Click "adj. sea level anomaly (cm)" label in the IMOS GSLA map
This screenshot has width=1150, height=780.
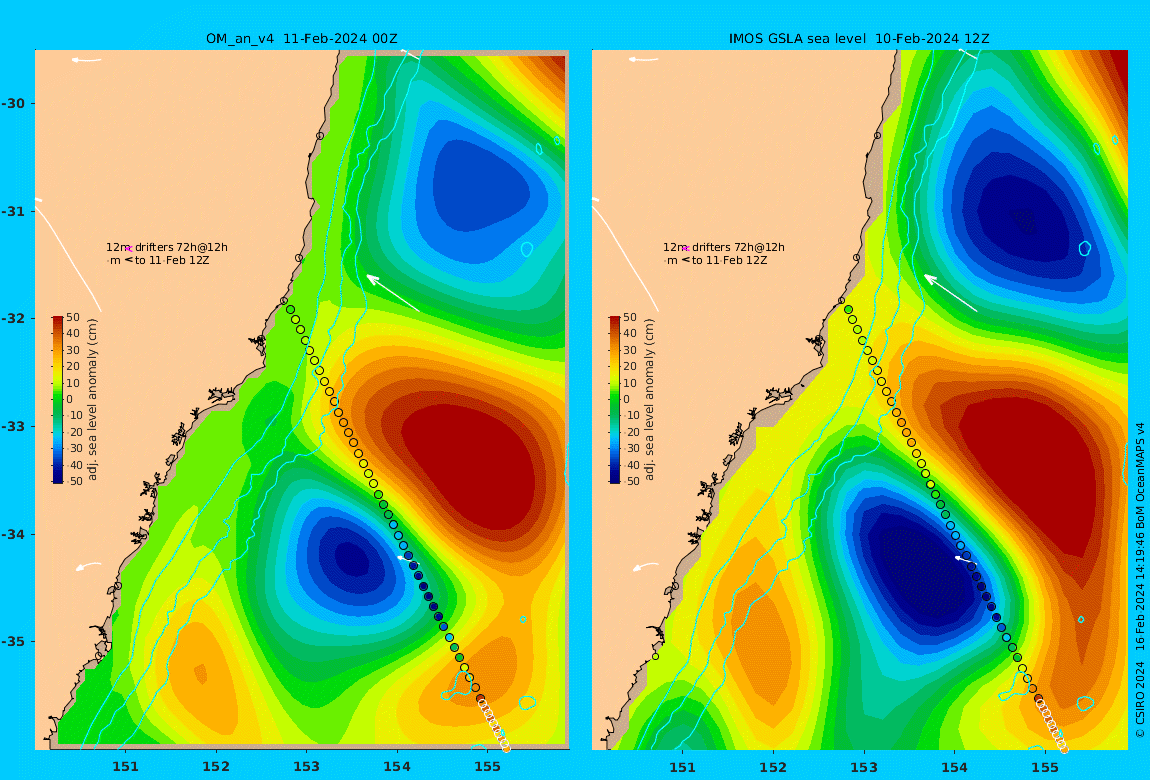(x=649, y=400)
